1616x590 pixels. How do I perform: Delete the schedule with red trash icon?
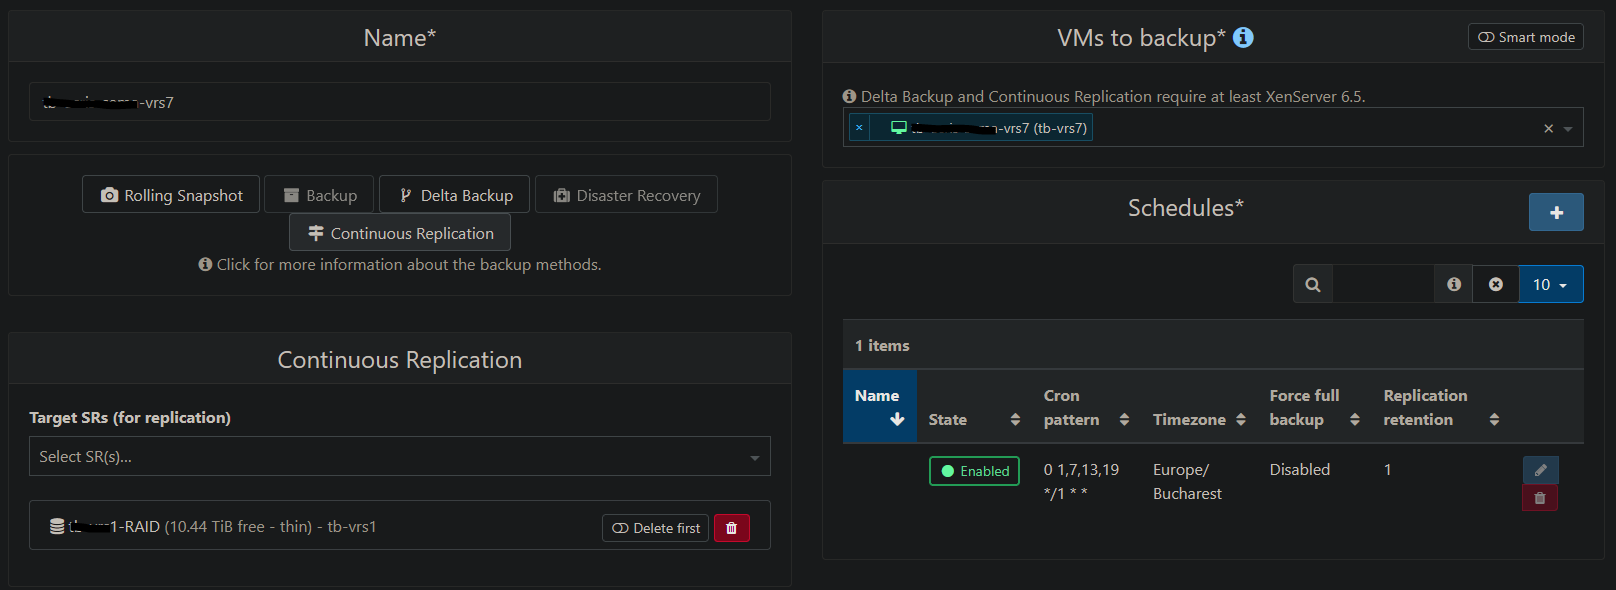tap(1540, 498)
